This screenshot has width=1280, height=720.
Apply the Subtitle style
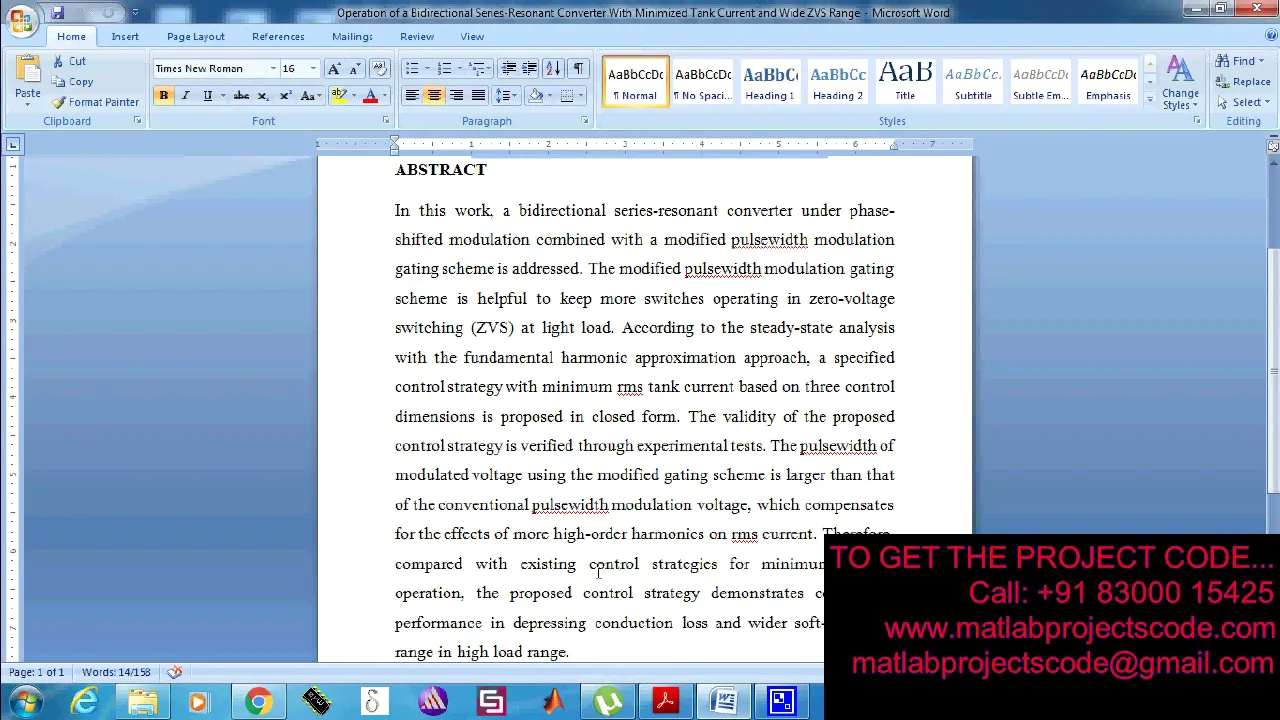[x=973, y=81]
